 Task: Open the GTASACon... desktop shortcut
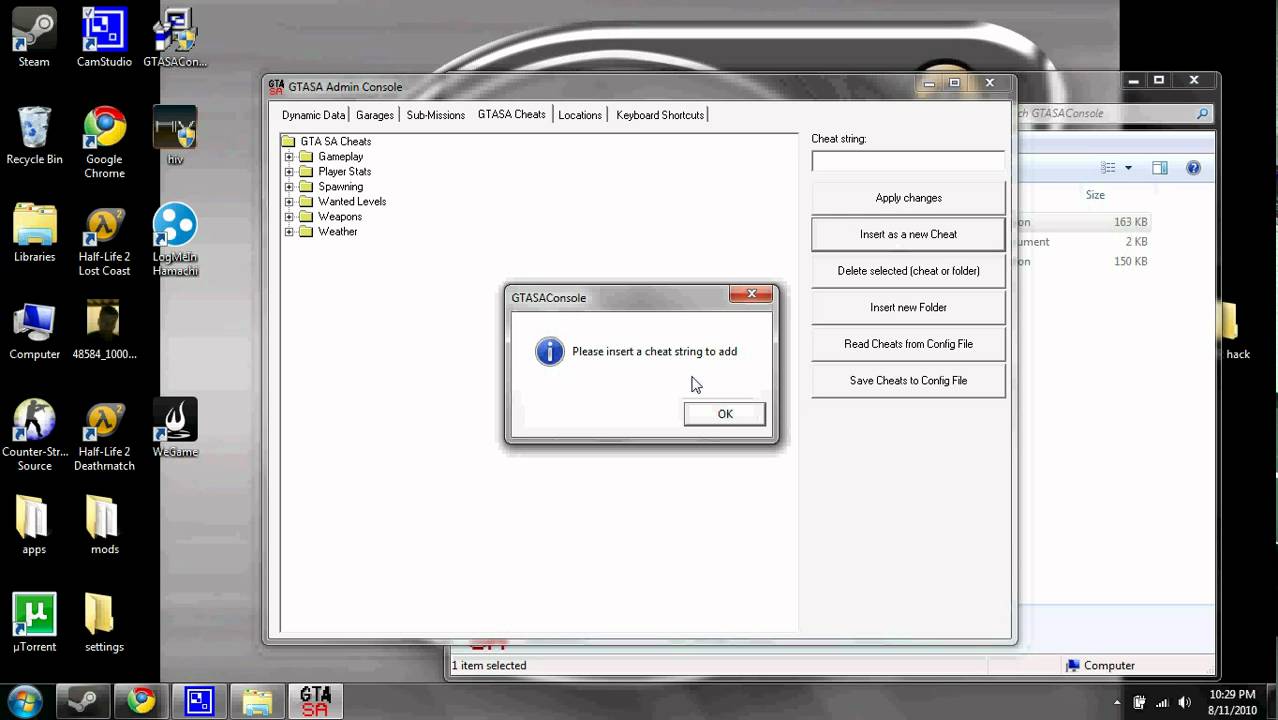[x=175, y=38]
